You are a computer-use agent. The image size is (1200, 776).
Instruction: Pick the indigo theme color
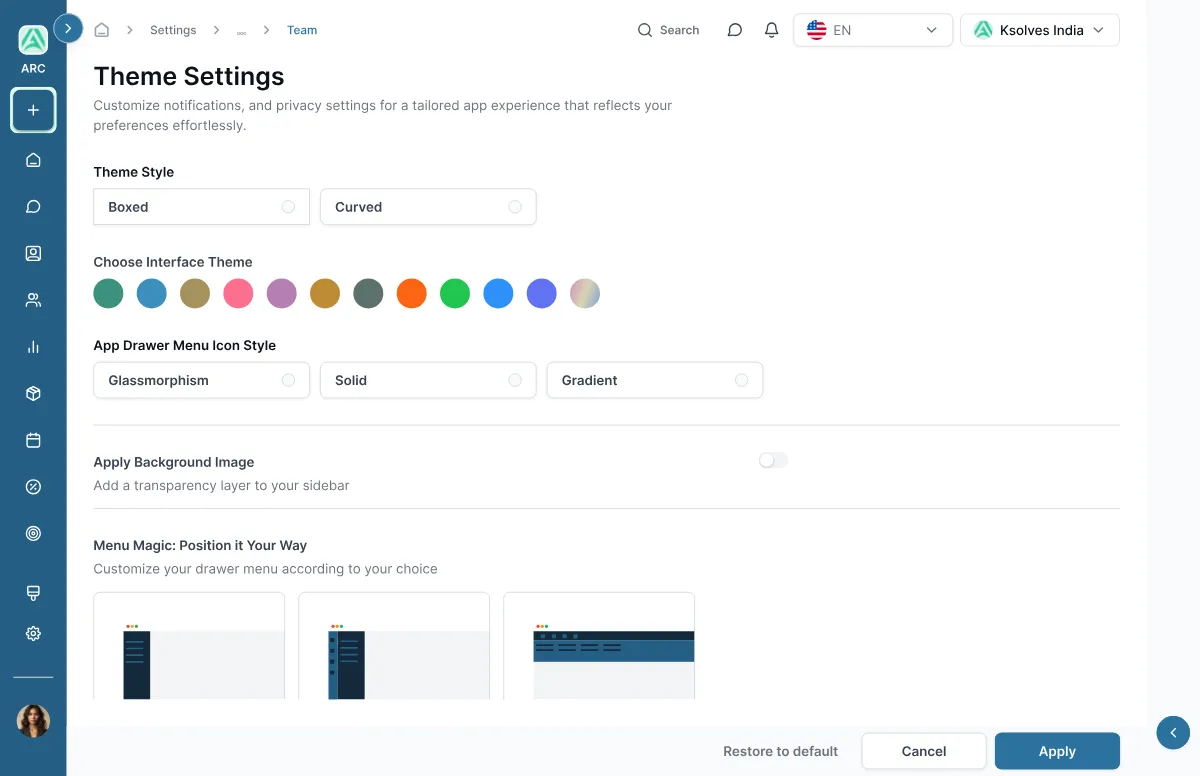(542, 293)
